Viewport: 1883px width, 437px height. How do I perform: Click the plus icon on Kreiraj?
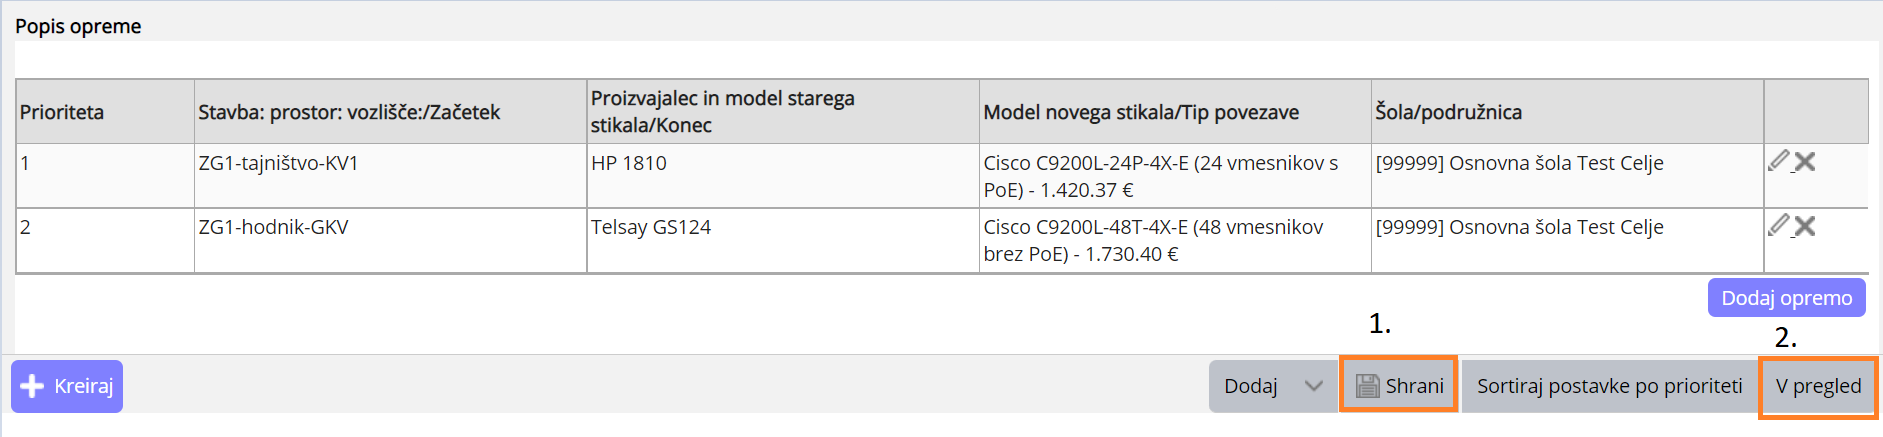coord(32,386)
